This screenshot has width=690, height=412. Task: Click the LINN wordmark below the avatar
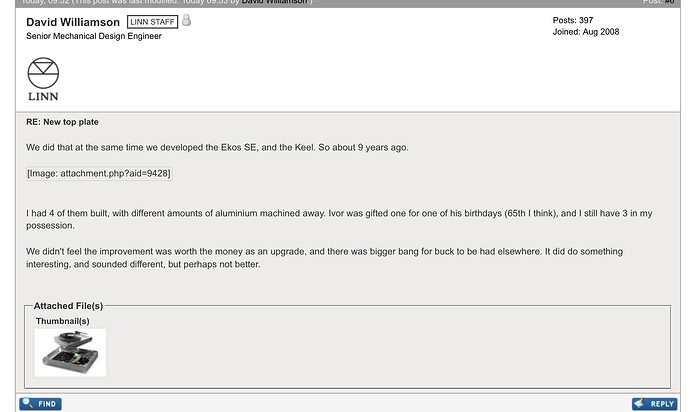[x=43, y=97]
